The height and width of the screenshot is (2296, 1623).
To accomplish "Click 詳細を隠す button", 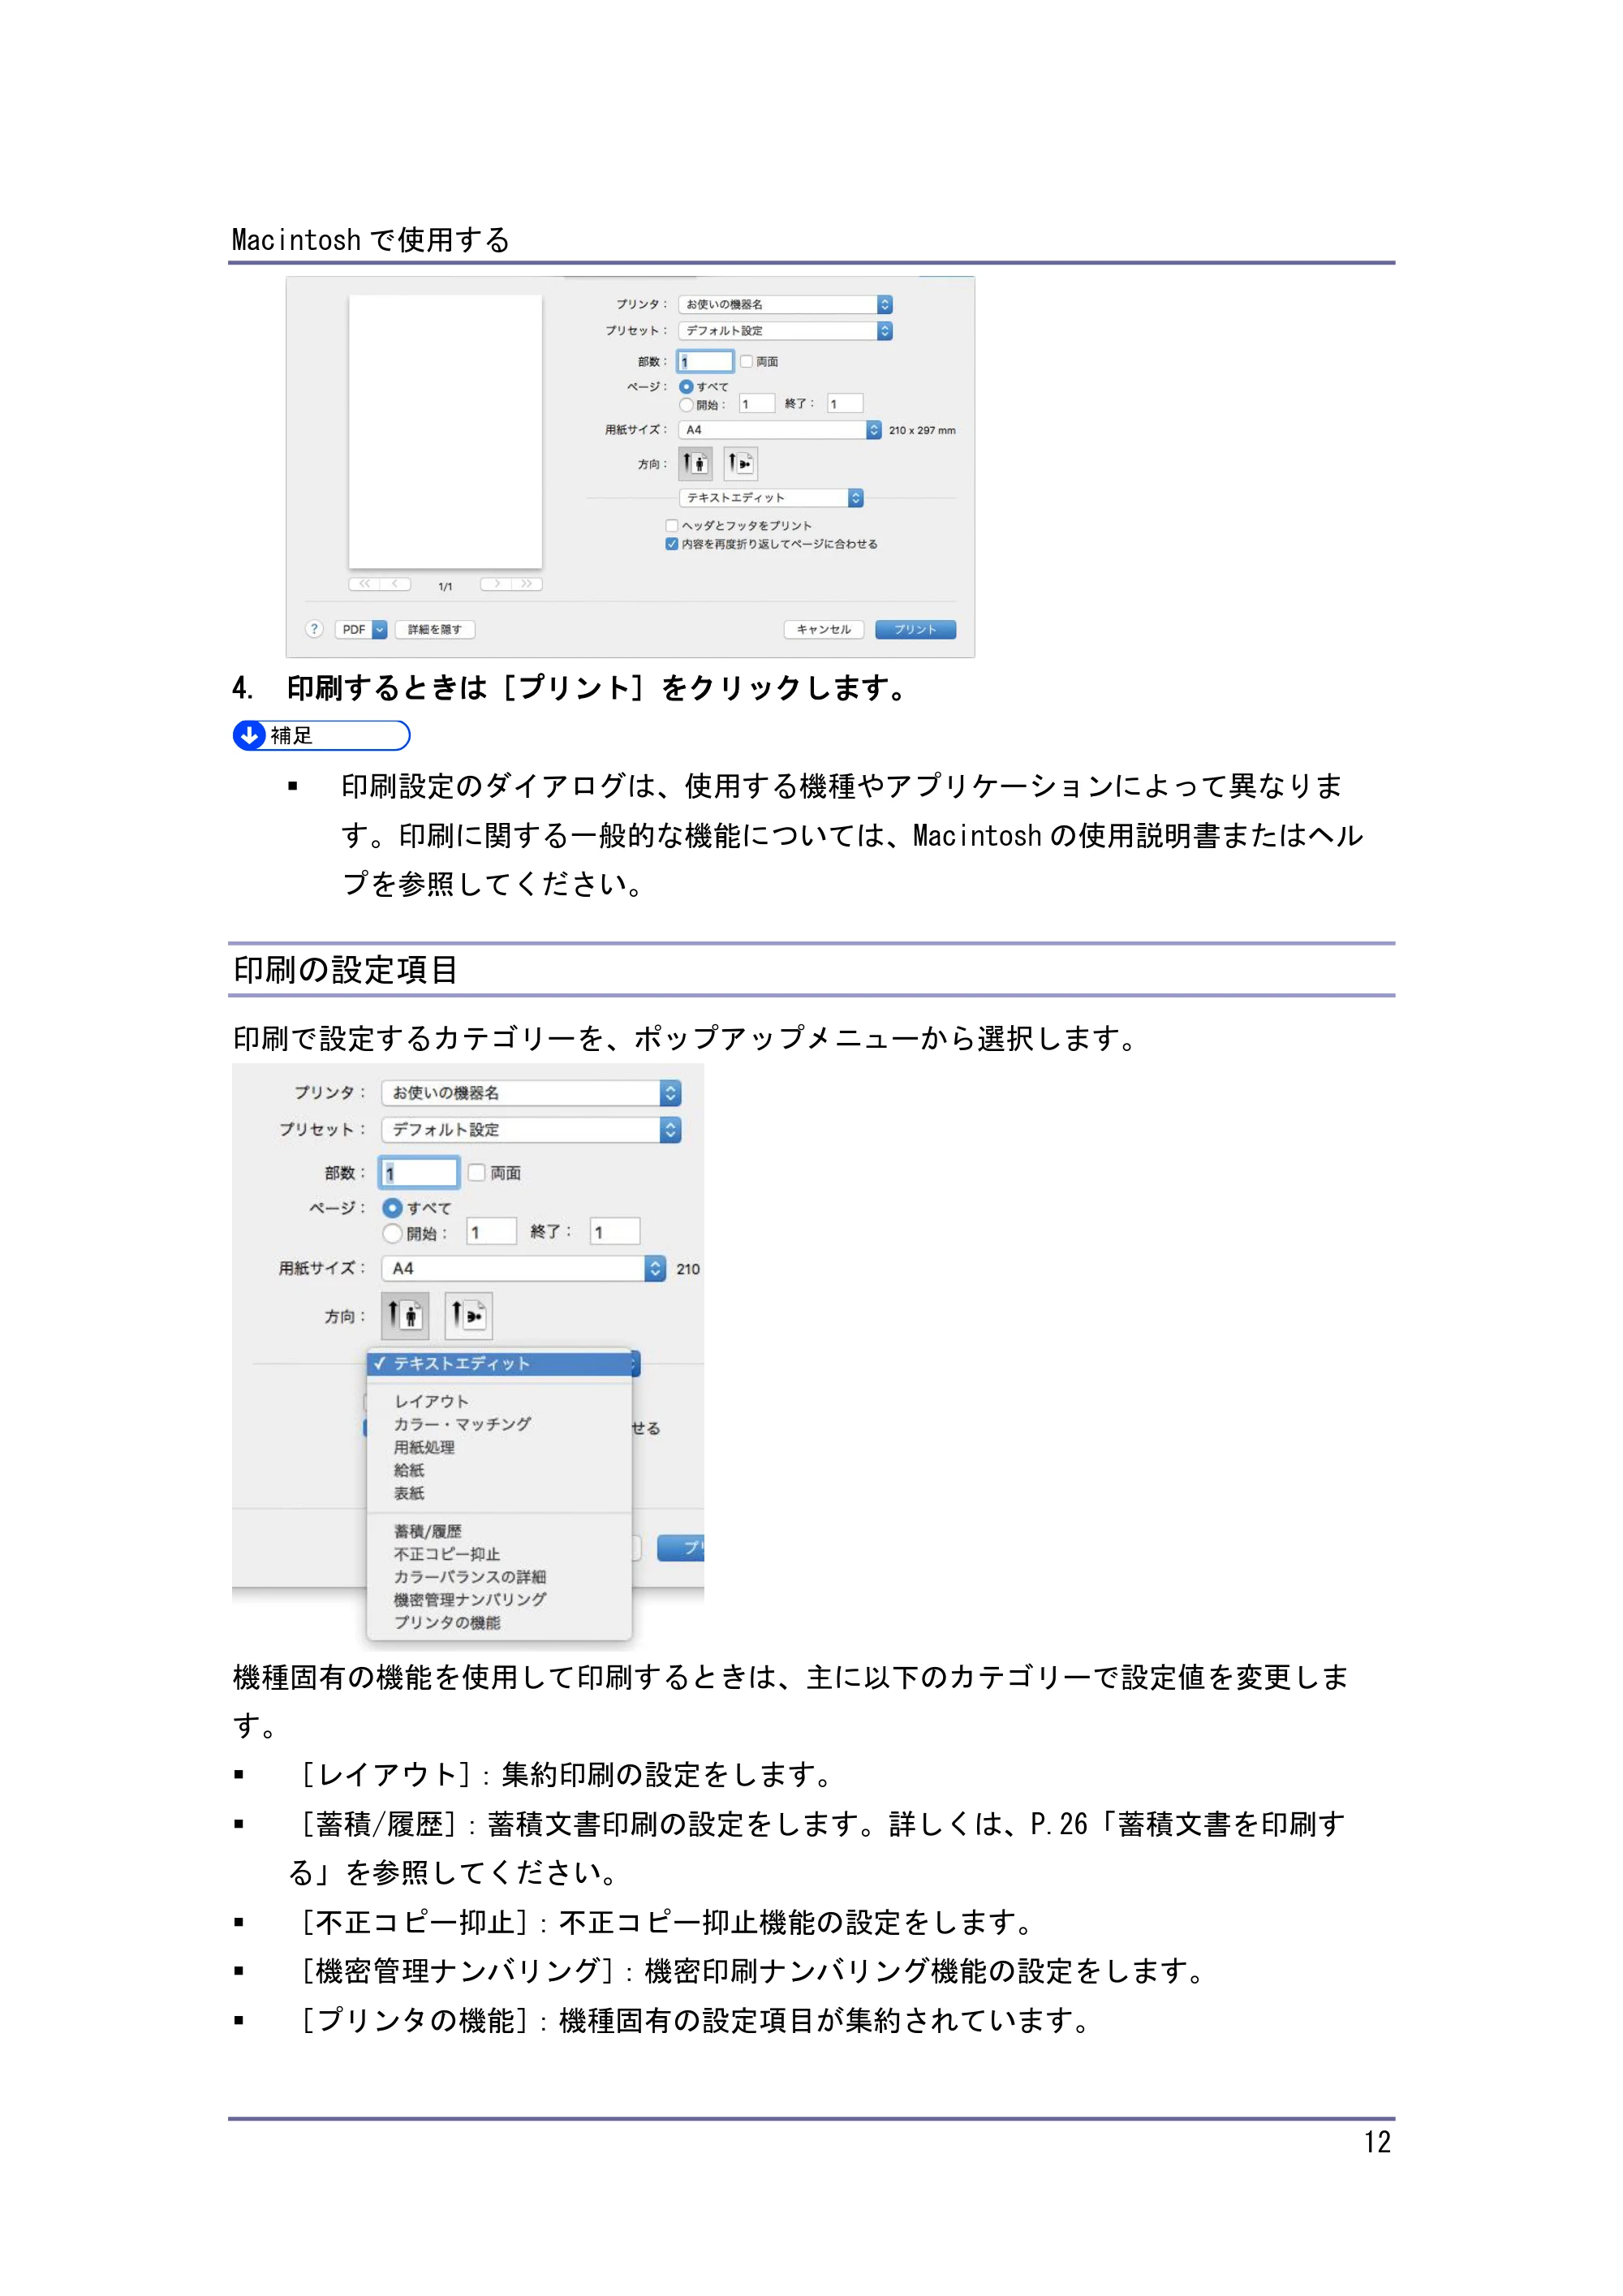I will 434,629.
